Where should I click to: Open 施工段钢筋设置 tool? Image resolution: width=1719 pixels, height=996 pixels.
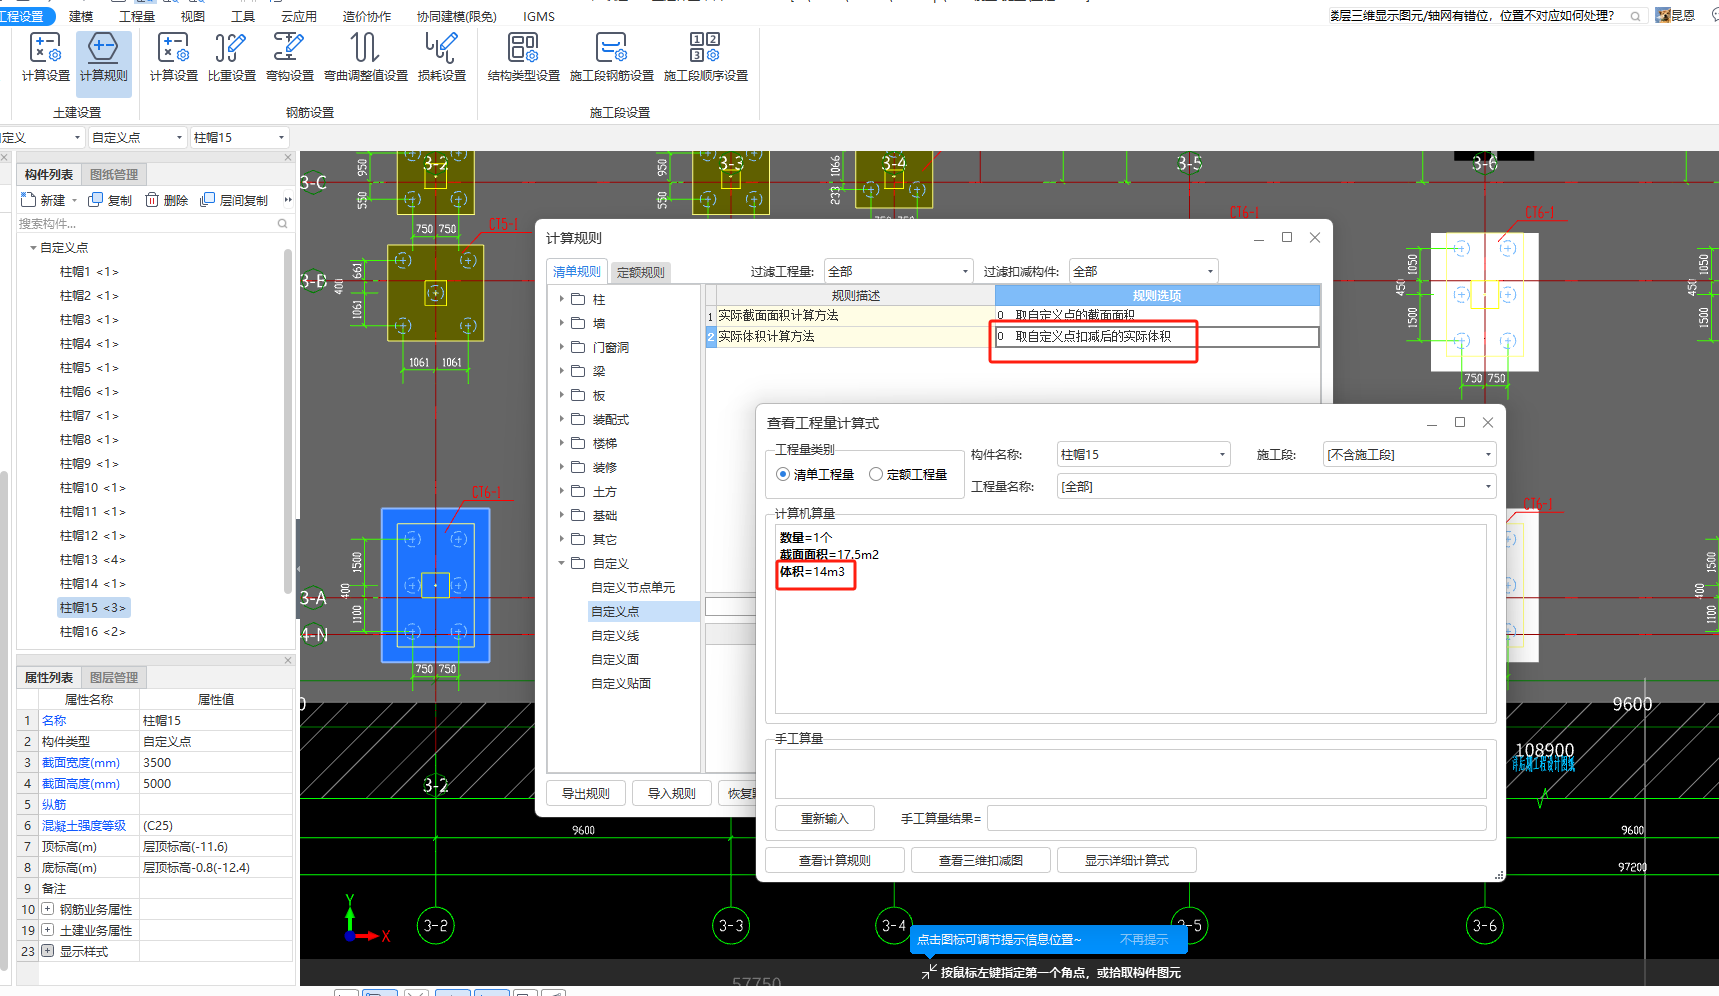pos(611,57)
